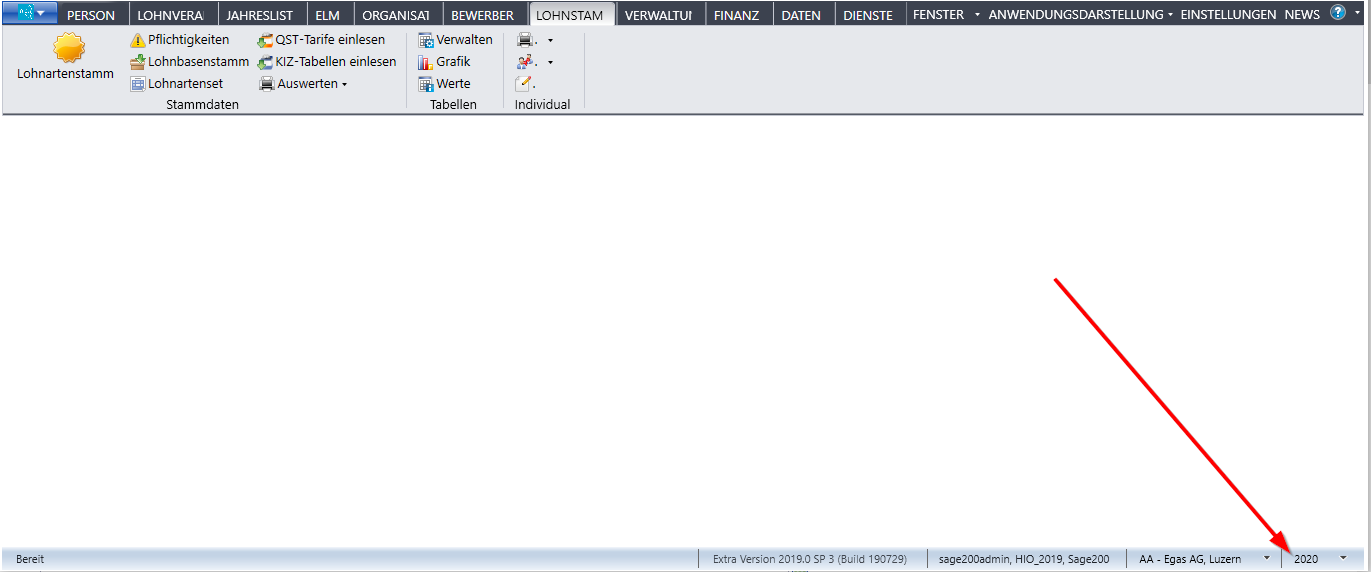Open Lohnartenset in Stammdaten group
This screenshot has height=572, width=1371.
177,84
